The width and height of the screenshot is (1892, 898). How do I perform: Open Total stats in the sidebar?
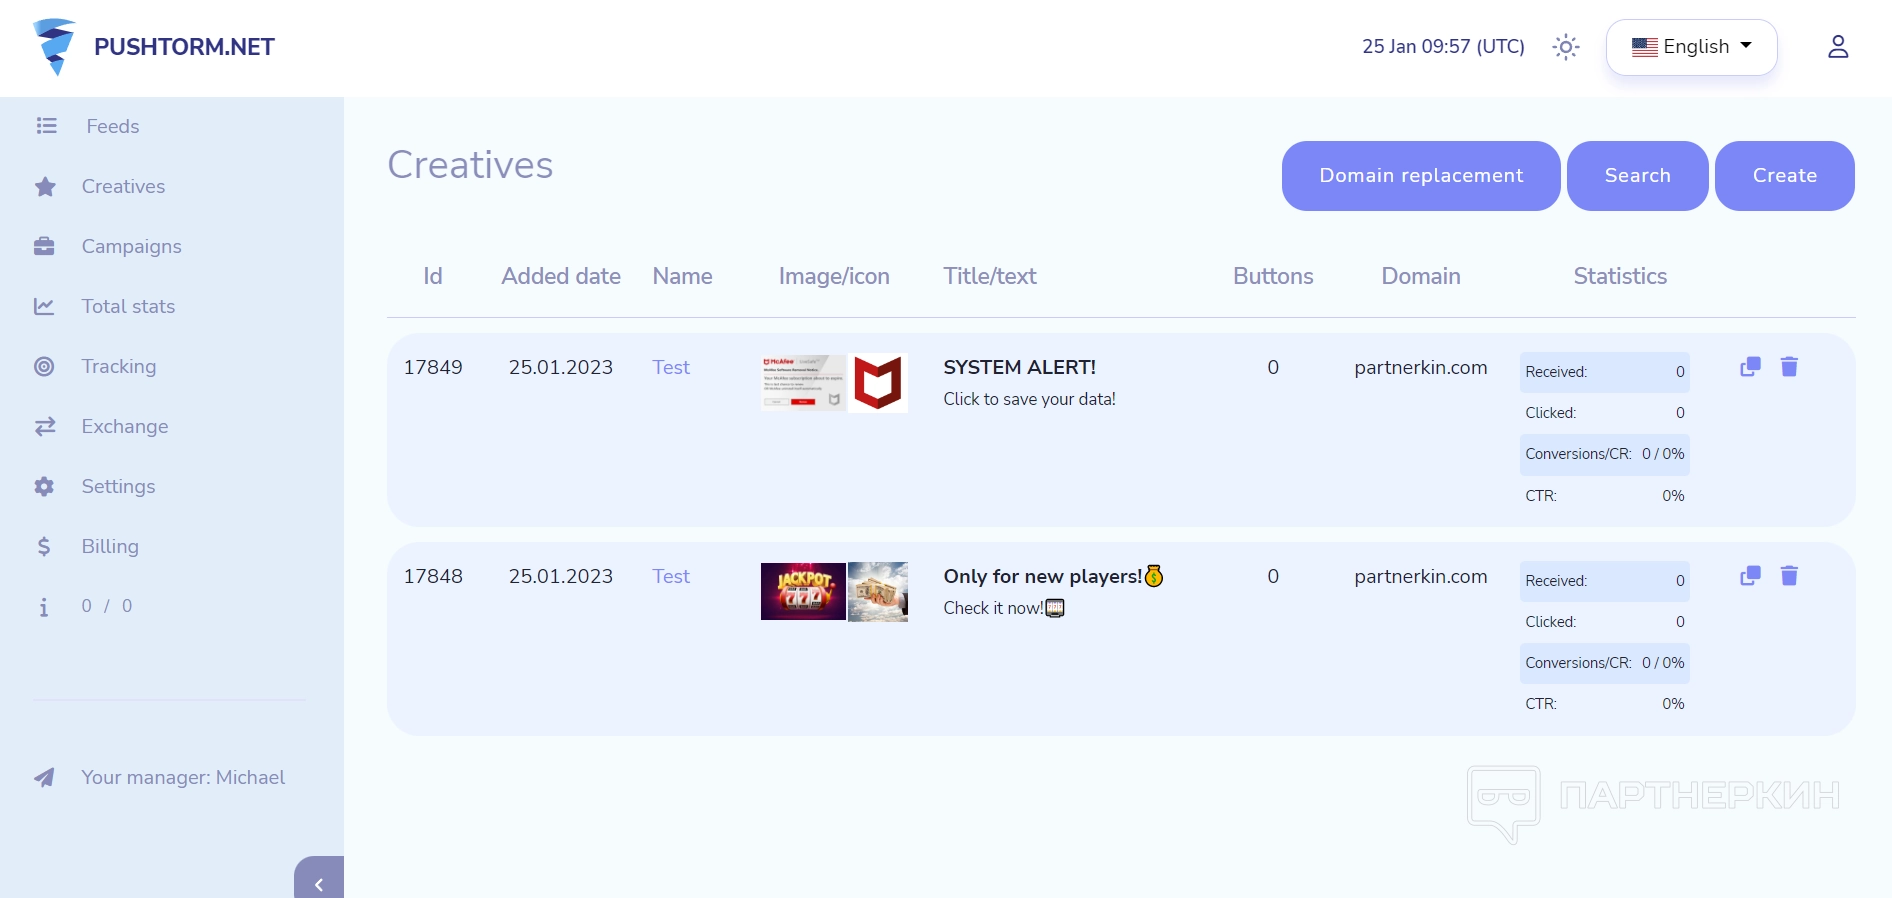point(128,306)
